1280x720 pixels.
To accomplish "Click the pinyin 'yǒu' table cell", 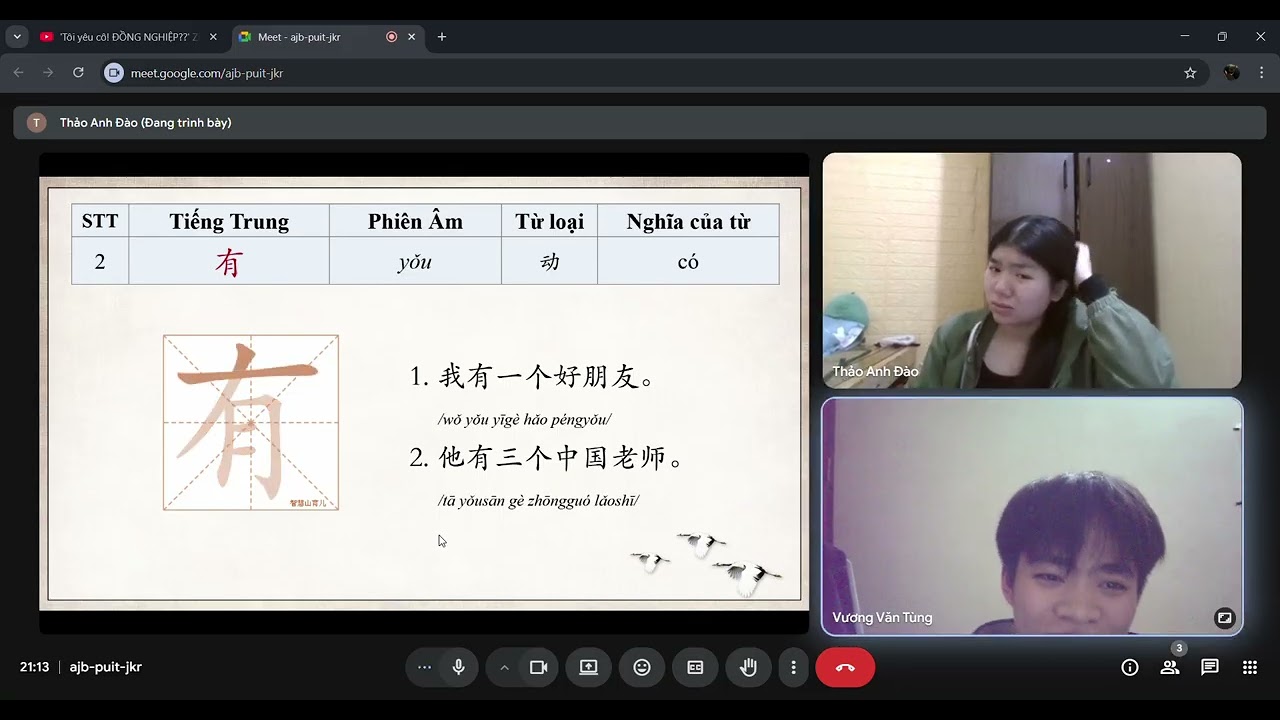I will [x=415, y=261].
